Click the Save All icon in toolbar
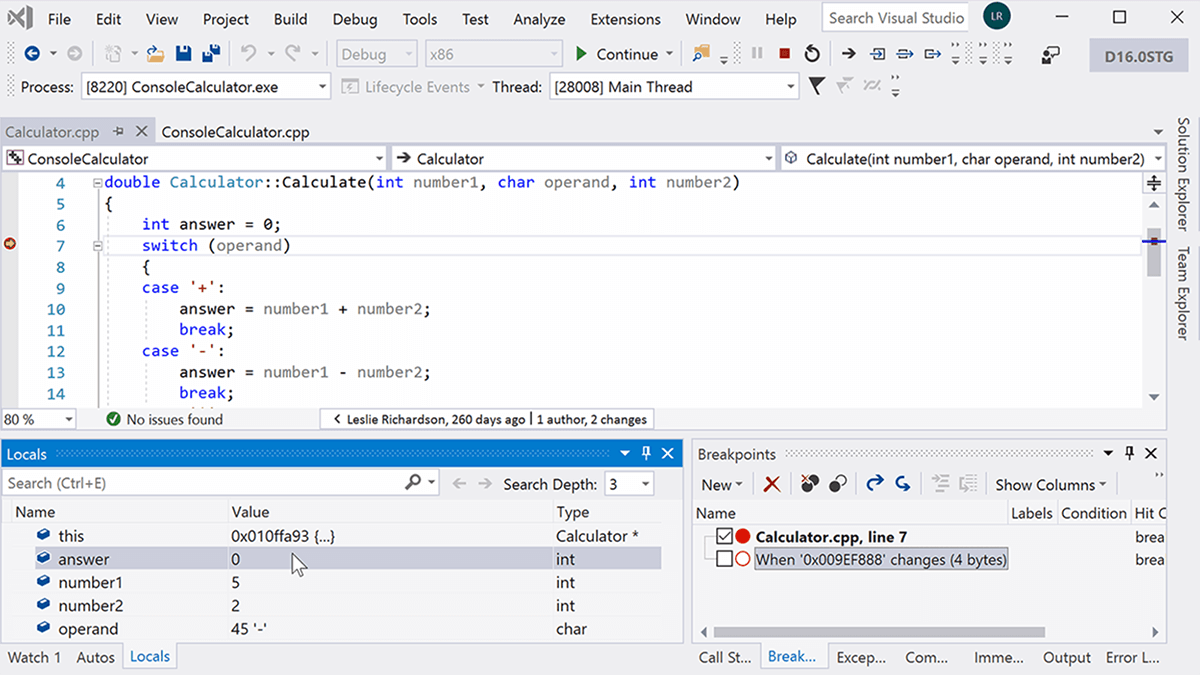 [211, 54]
